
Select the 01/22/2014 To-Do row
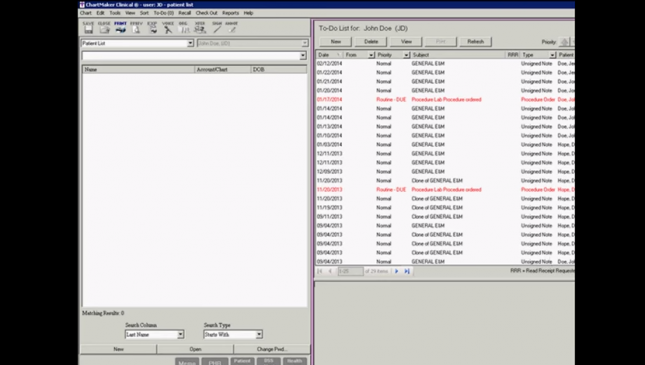(x=445, y=72)
